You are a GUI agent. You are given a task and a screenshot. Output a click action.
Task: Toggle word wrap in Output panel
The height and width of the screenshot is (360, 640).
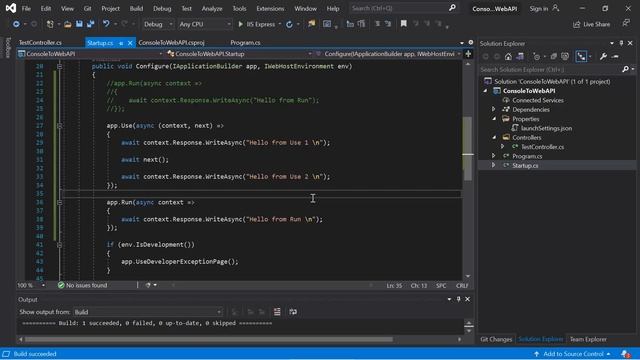click(293, 312)
